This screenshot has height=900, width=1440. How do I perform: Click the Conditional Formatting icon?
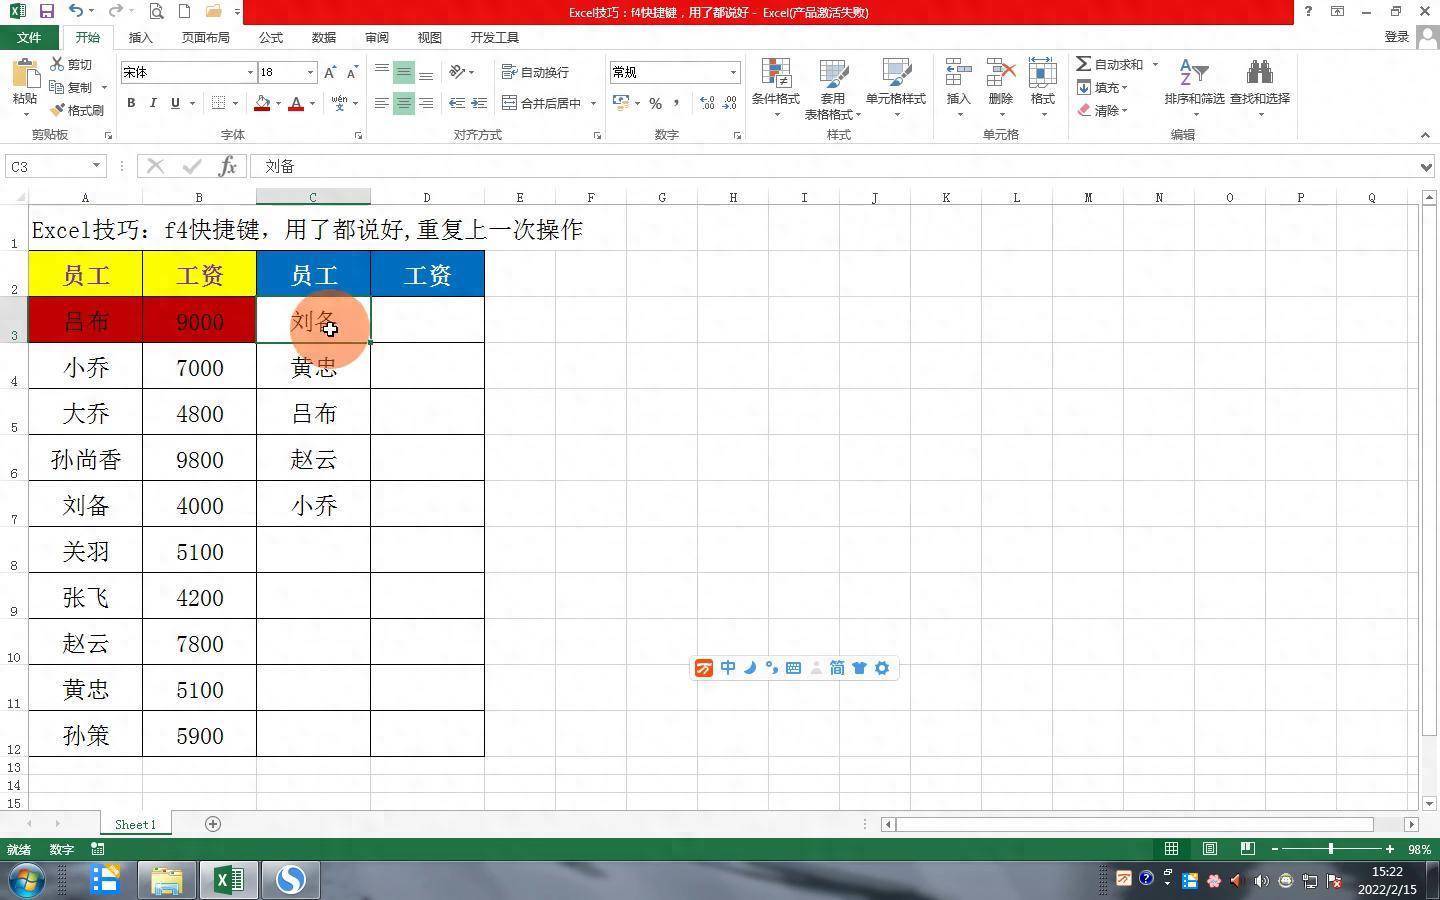point(775,75)
